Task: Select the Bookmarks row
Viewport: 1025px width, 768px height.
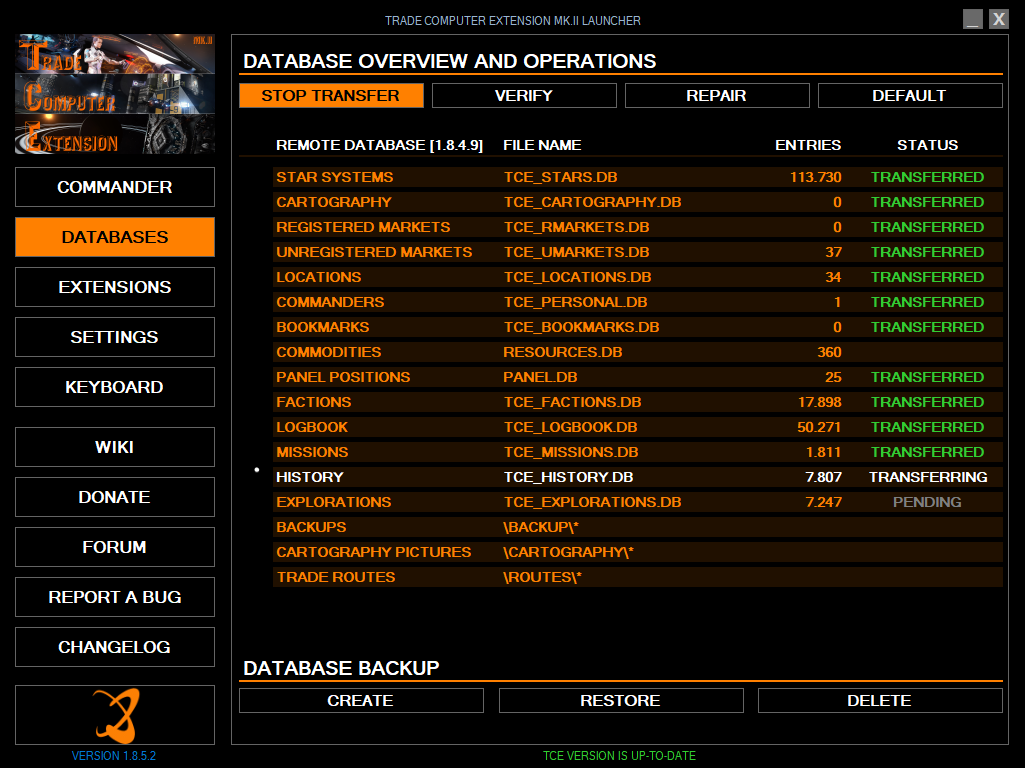Action: click(x=637, y=327)
